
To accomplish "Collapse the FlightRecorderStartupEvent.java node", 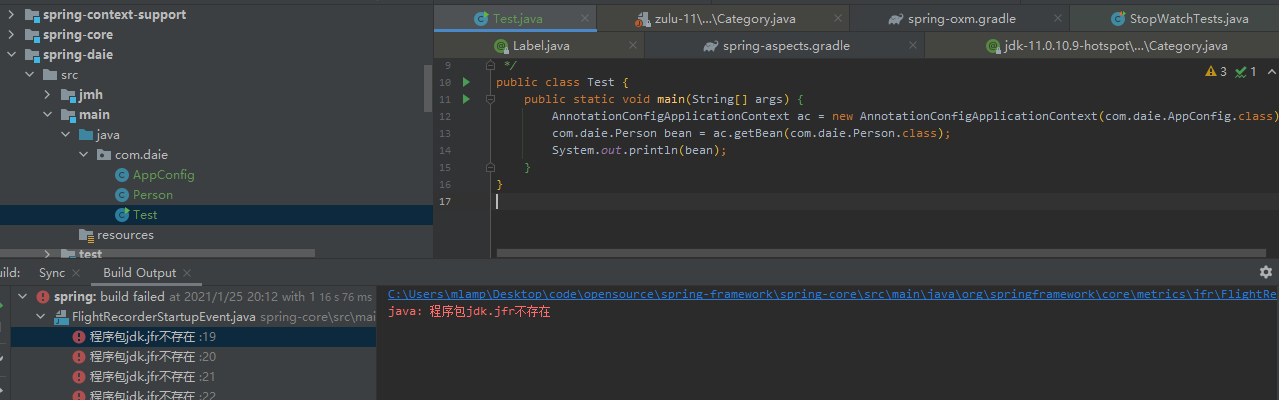I will (40, 317).
